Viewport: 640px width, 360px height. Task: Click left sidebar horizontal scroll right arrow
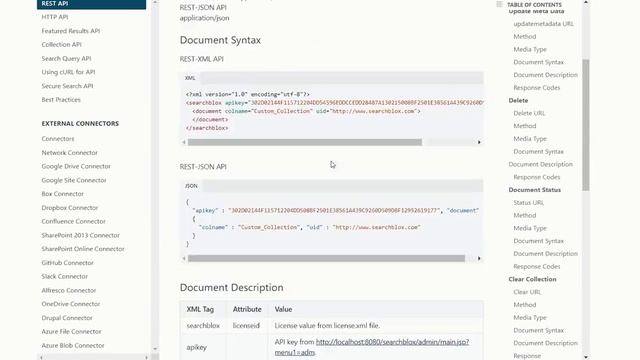[147, 357]
